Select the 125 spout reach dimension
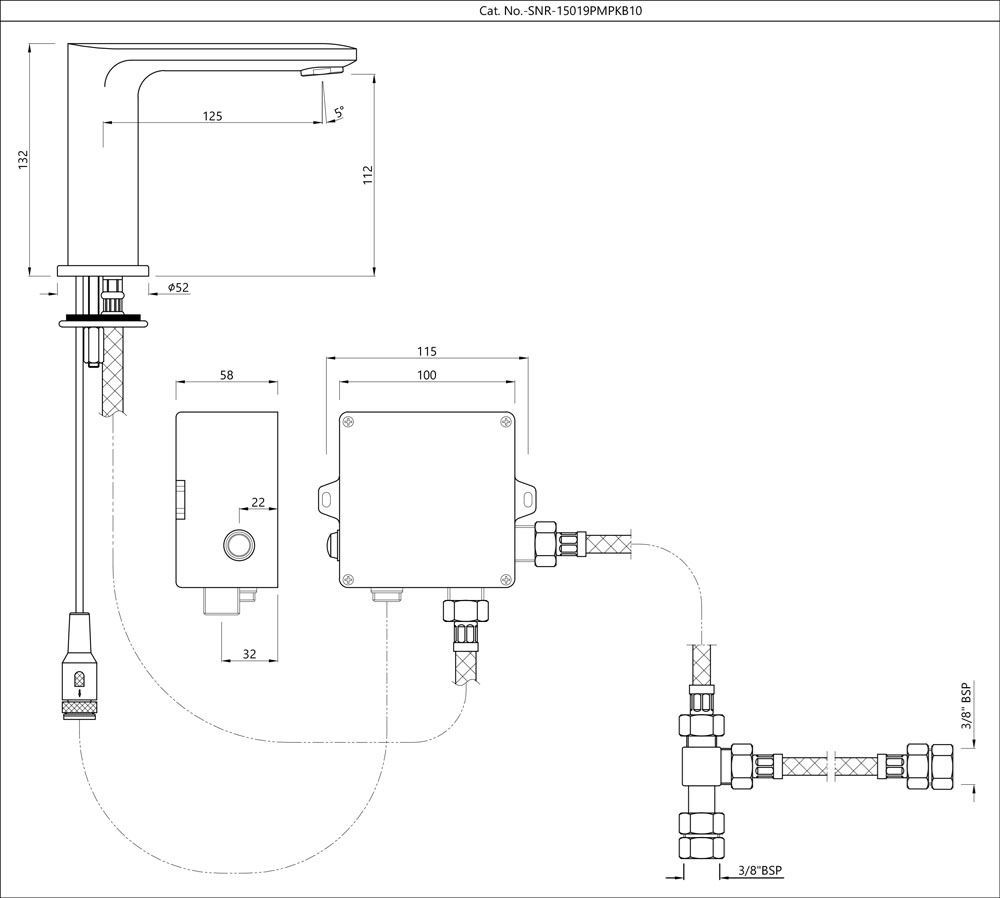Viewport: 1000px width, 898px height. pos(212,116)
